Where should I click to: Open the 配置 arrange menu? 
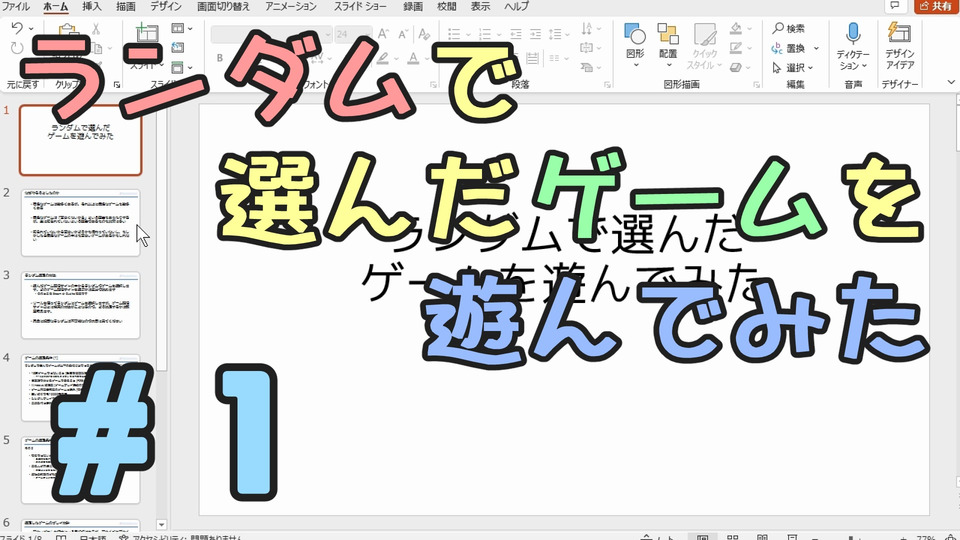[x=668, y=45]
